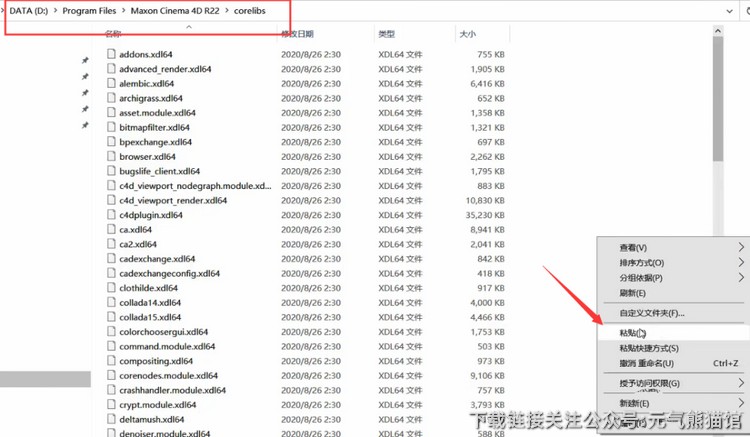750x437 pixels.
Task: Click the file icon beside c4dplugin.xdl64
Action: [111, 215]
